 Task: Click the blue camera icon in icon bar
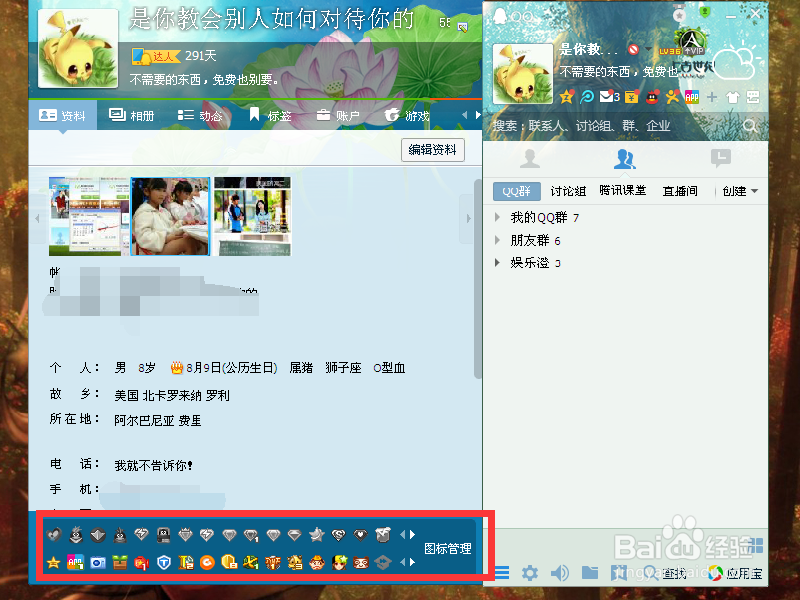pos(97,562)
